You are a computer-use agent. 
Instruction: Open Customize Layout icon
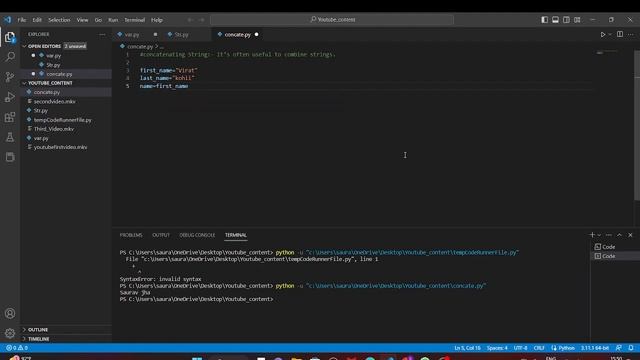click(x=577, y=20)
